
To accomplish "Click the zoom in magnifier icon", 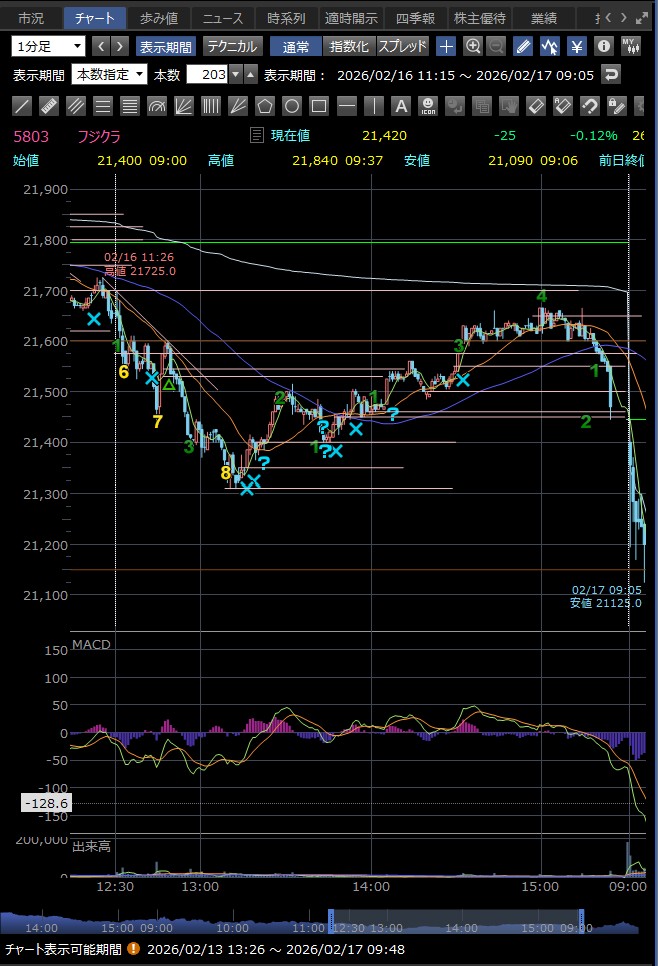I will coord(473,46).
